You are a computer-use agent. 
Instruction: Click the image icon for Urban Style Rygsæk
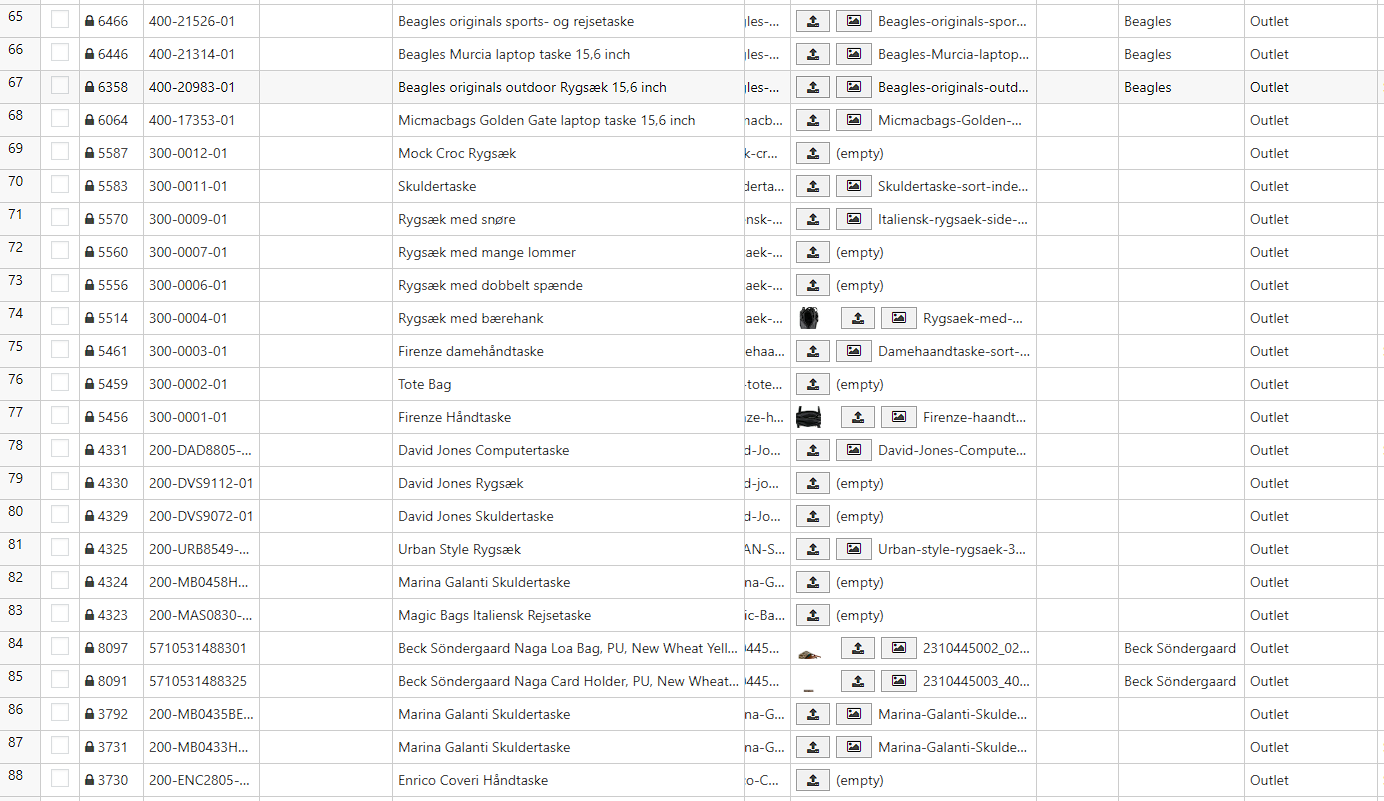click(853, 549)
